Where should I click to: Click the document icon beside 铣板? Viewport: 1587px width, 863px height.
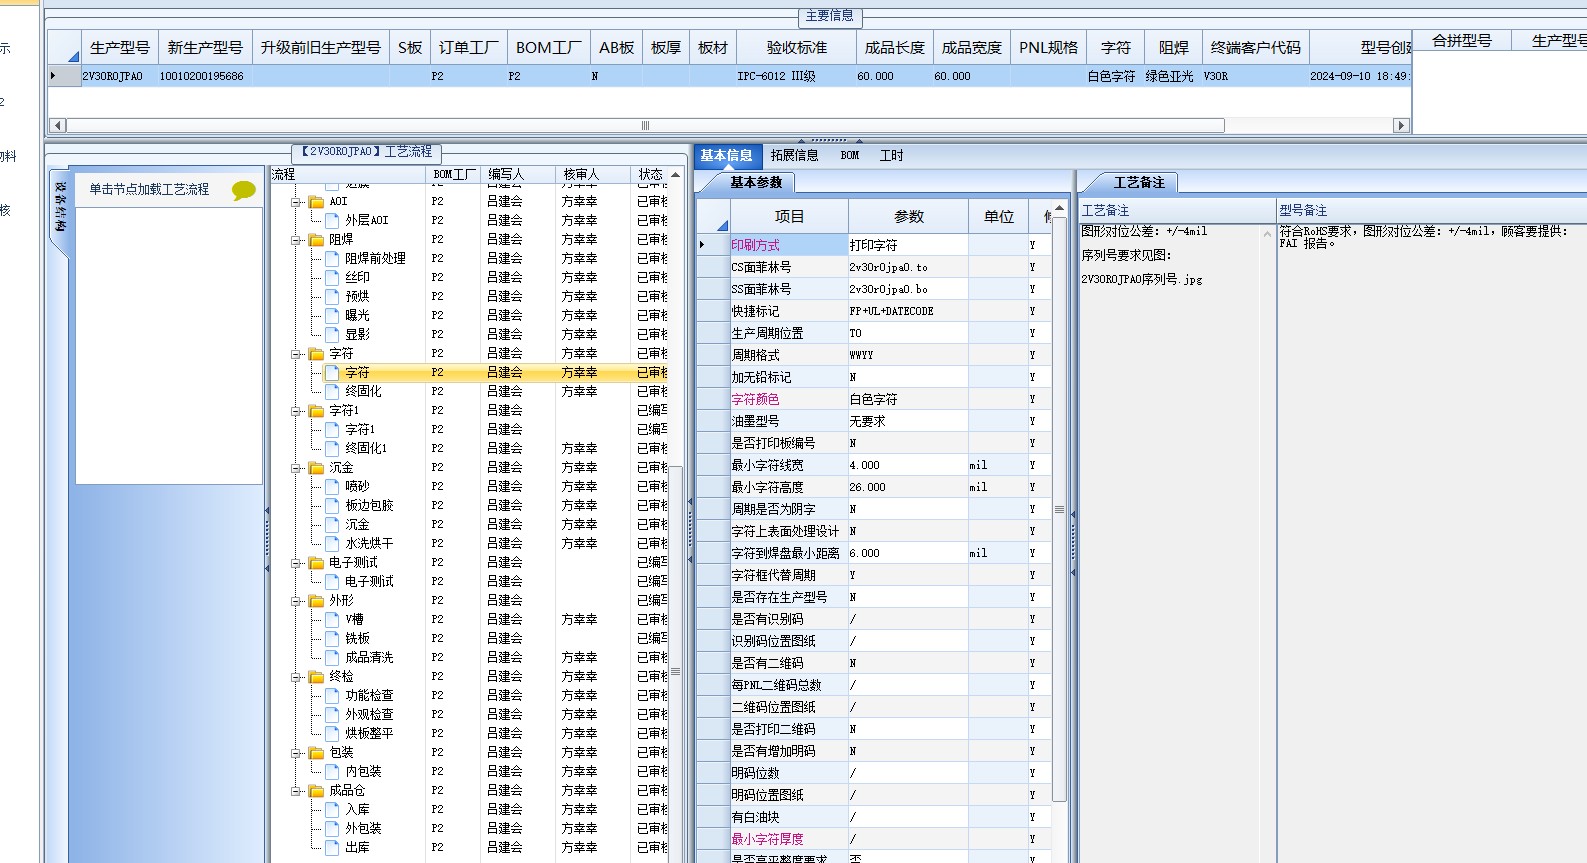coord(332,638)
